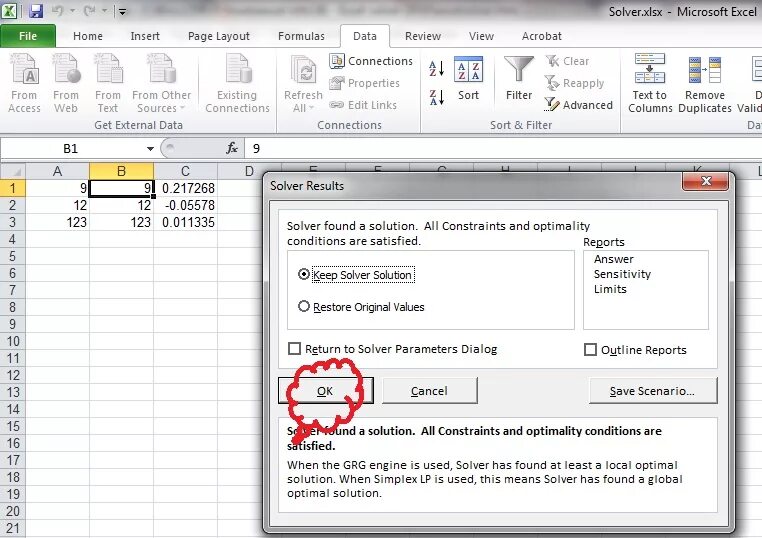The width and height of the screenshot is (762, 538).
Task: Switch to the Insert tab
Action: click(x=145, y=36)
